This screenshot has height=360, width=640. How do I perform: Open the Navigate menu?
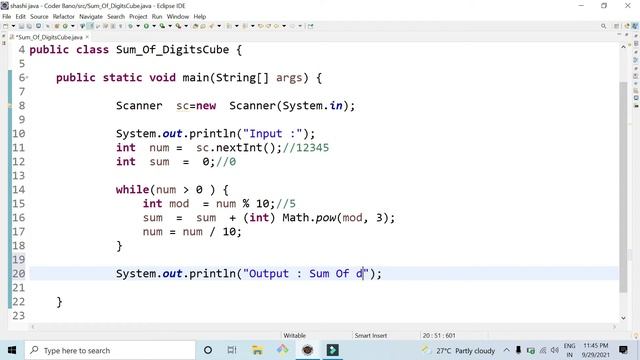91,17
